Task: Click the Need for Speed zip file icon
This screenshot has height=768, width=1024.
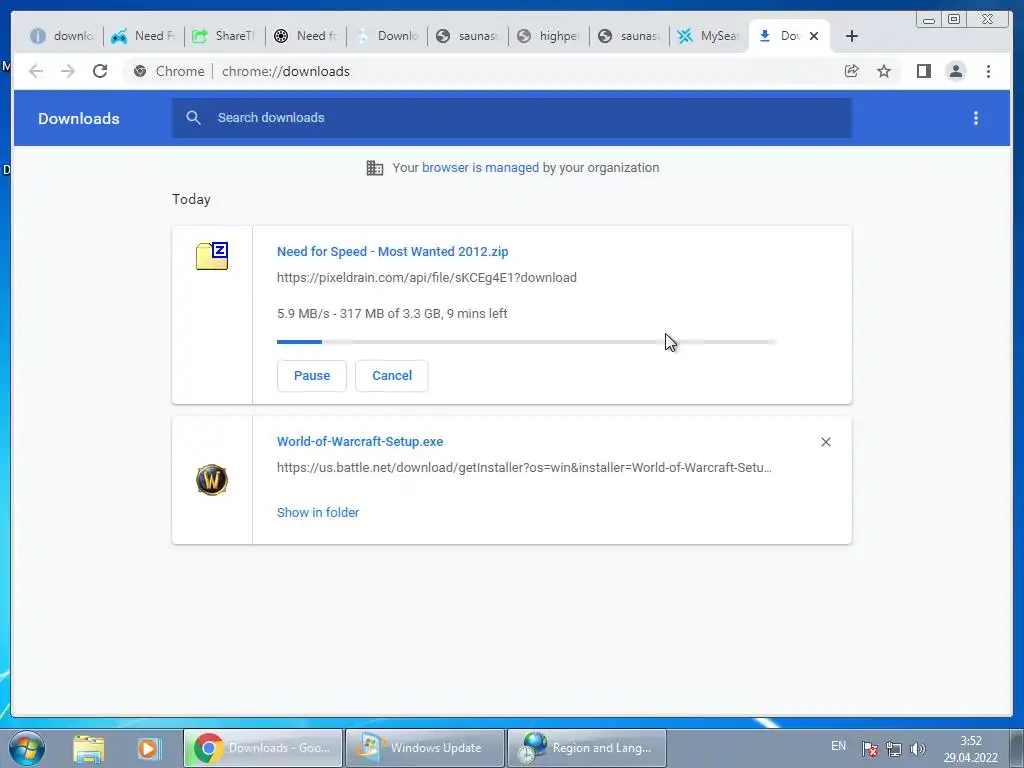Action: pyautogui.click(x=212, y=255)
